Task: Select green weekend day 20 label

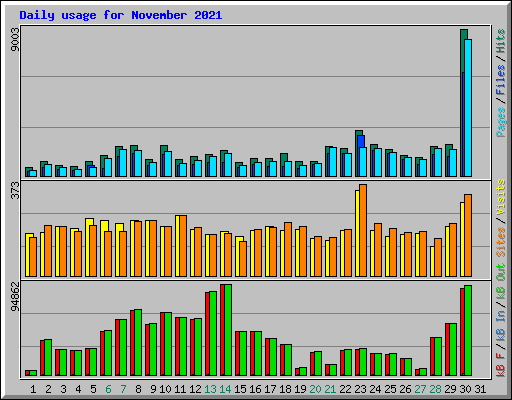Action: (x=315, y=389)
